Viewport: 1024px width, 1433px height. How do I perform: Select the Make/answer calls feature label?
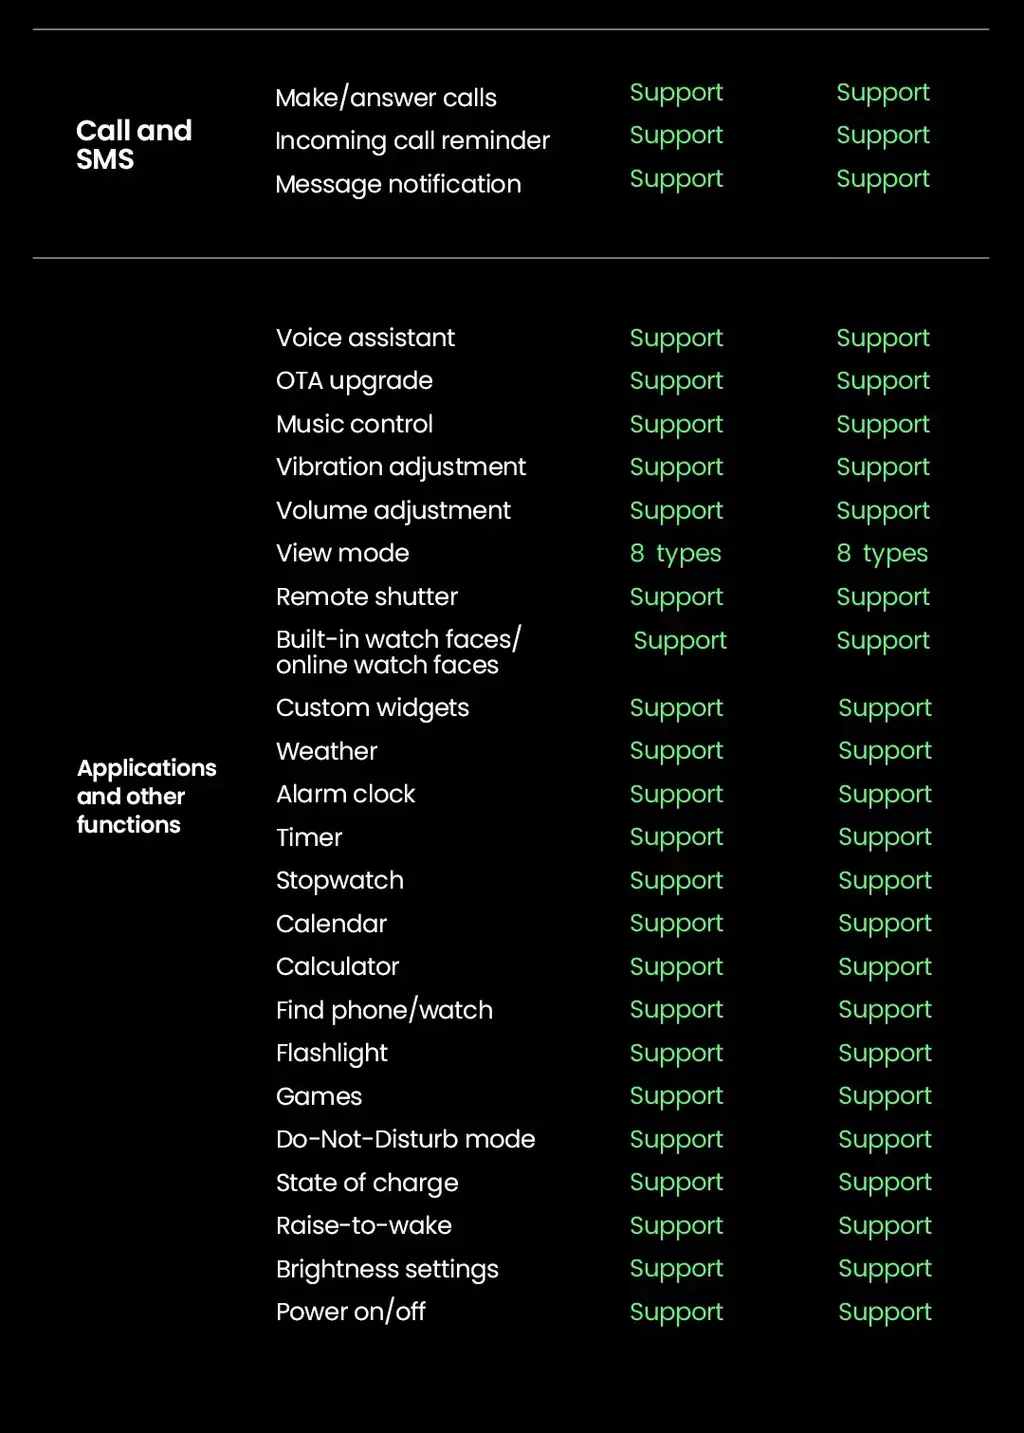[x=386, y=98]
